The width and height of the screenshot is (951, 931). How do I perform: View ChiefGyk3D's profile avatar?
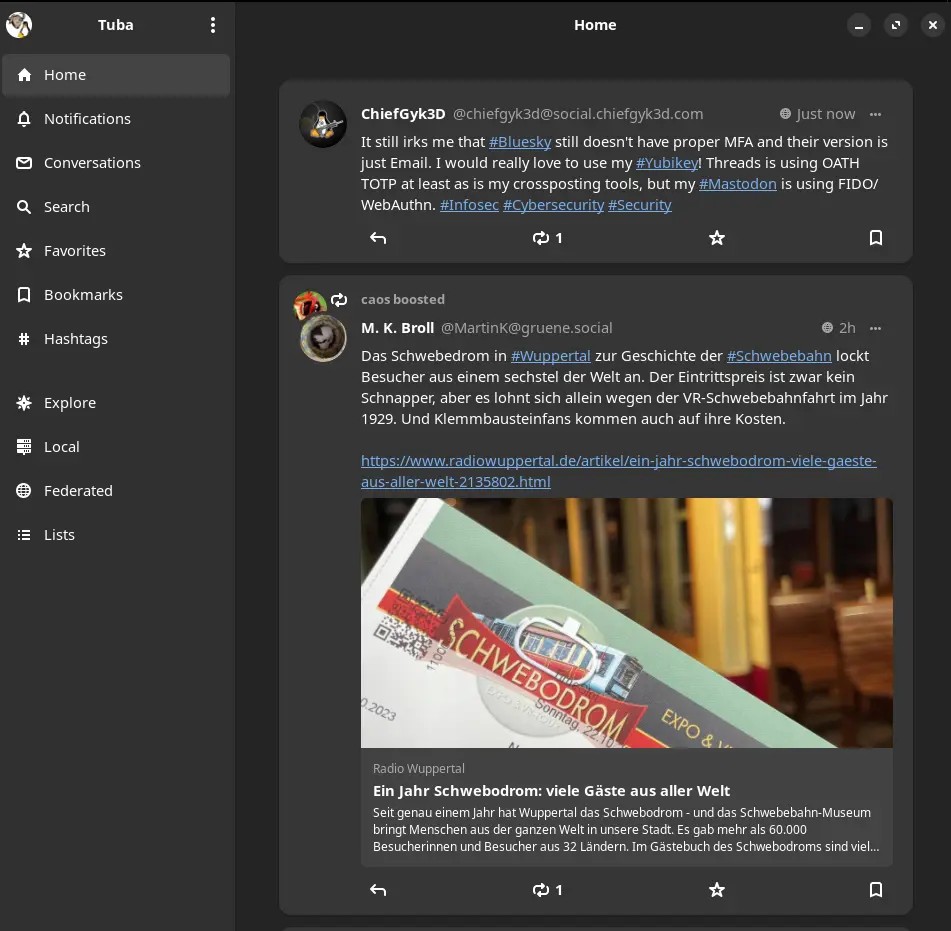(x=323, y=124)
